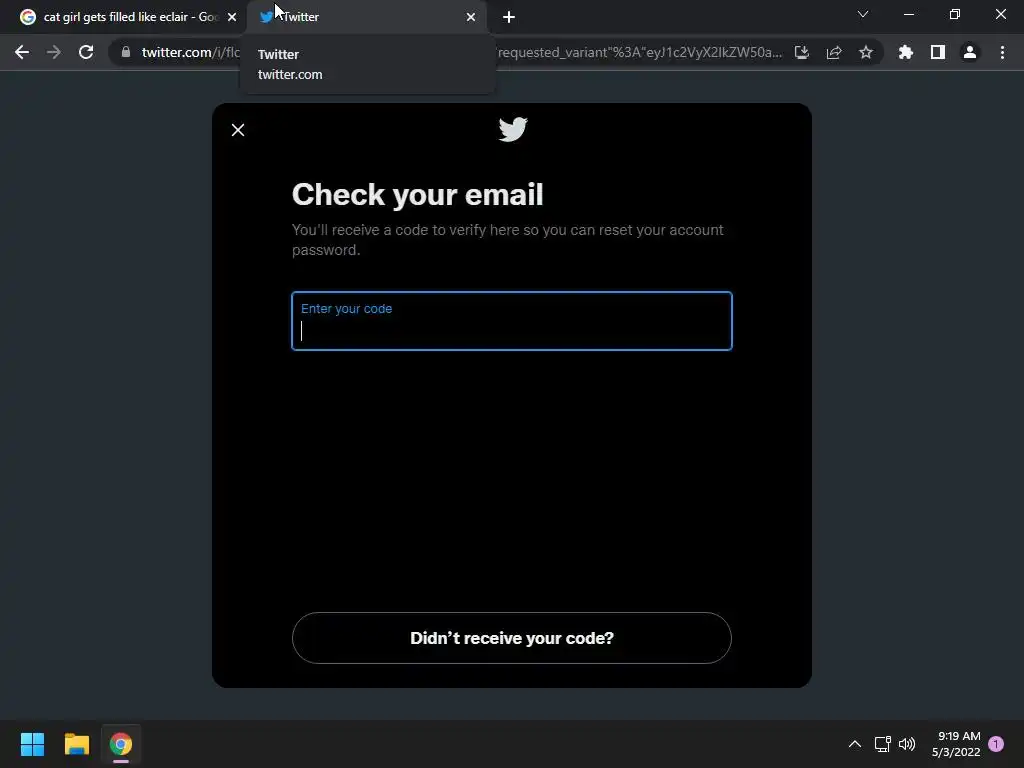1024x768 pixels.
Task: Open a new browser tab
Action: click(x=509, y=17)
